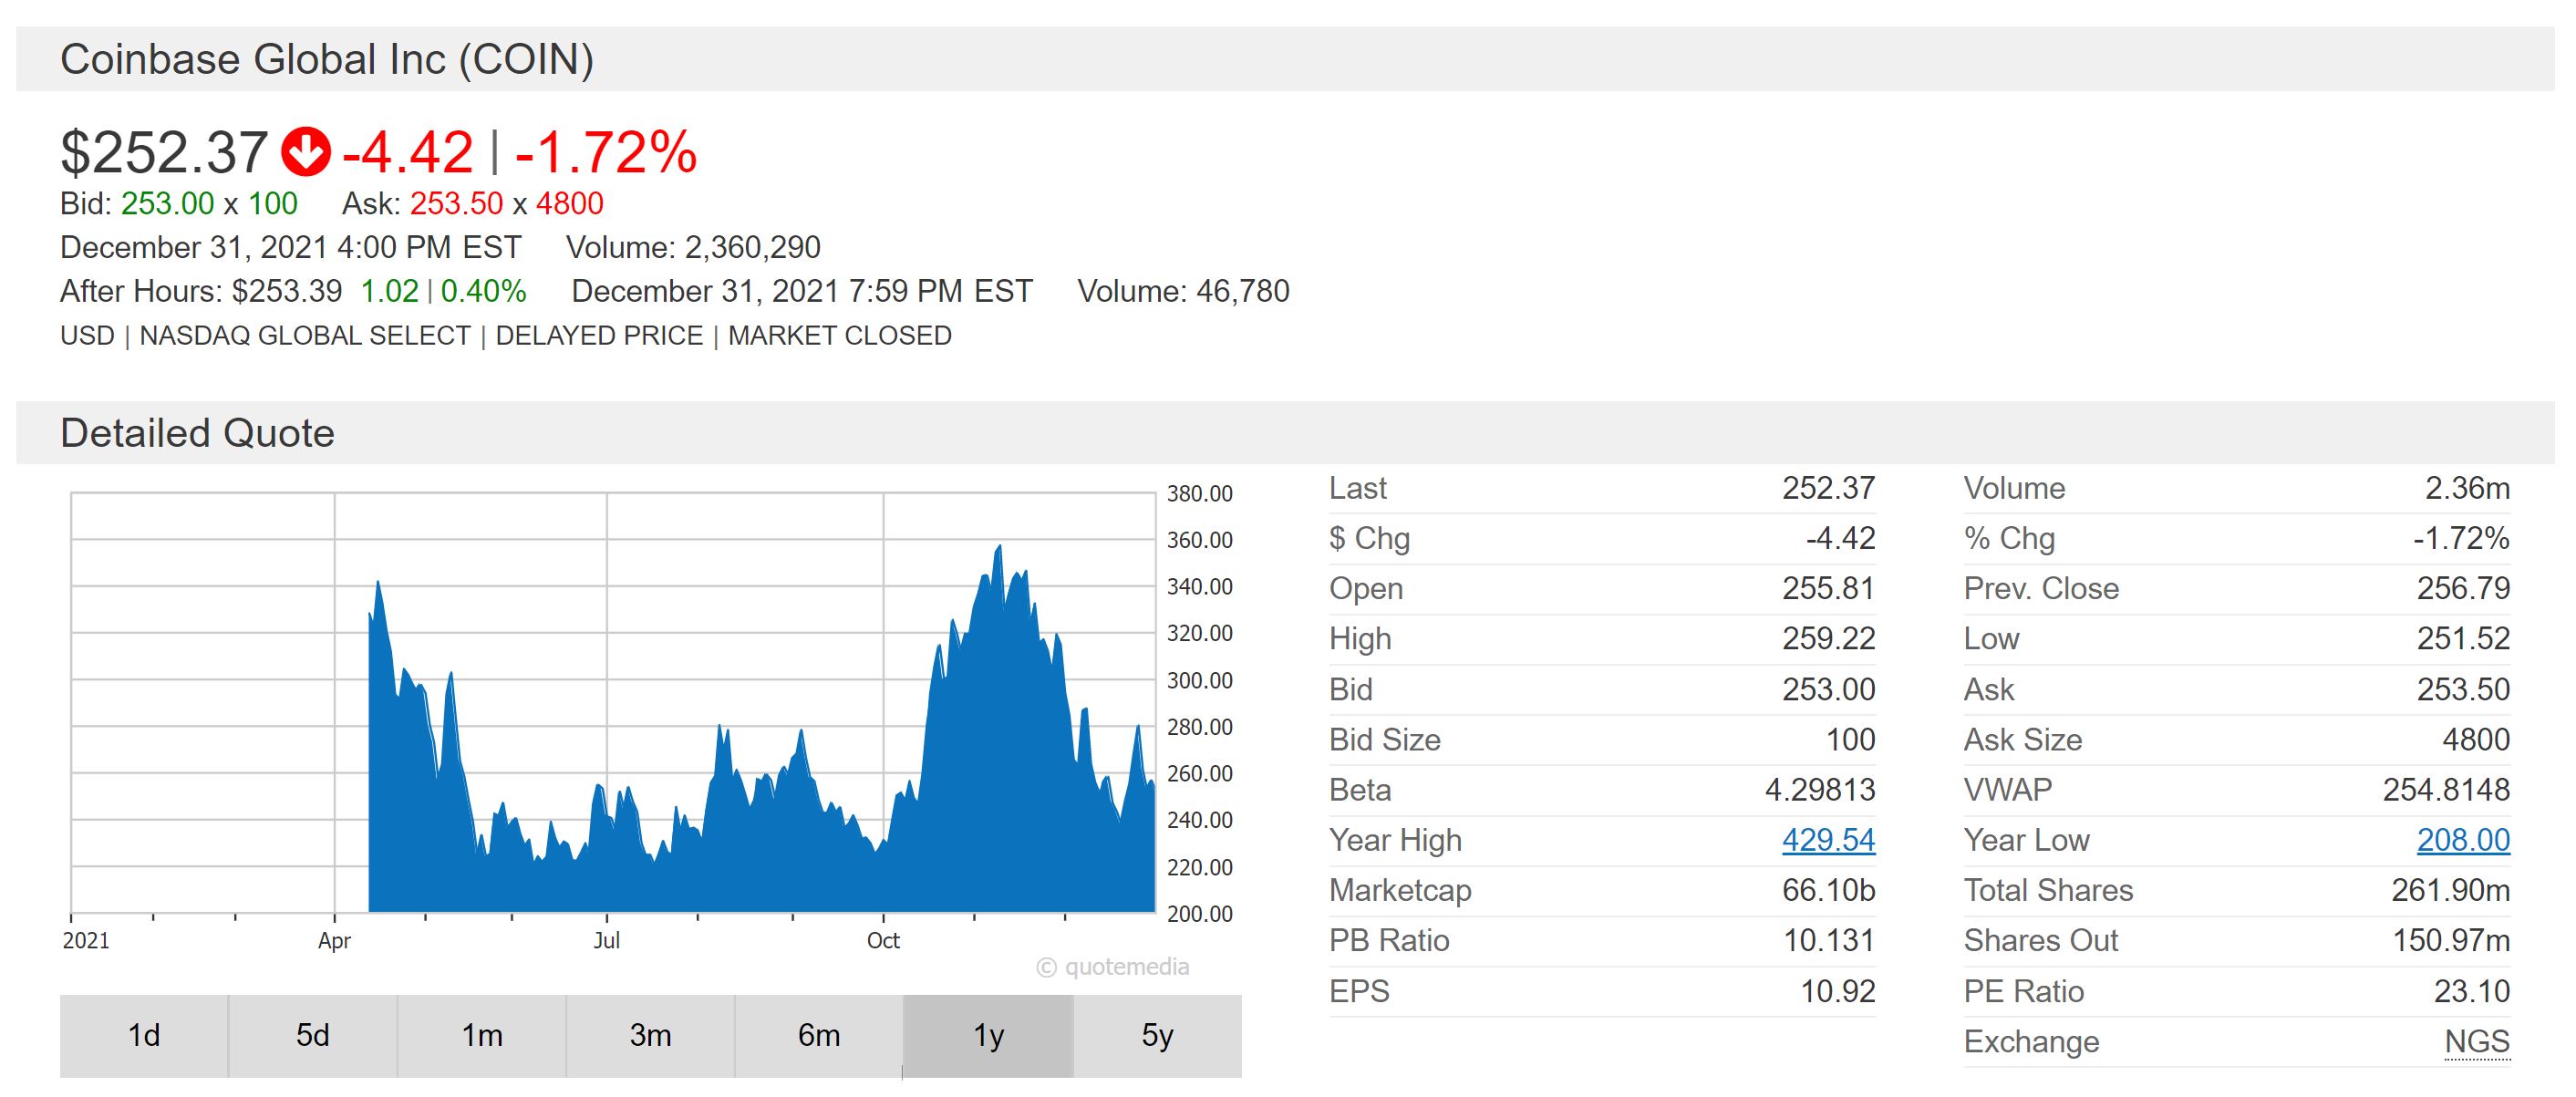Image resolution: width=2576 pixels, height=1097 pixels.
Task: Click the quotemedia copyright watermark
Action: (1113, 967)
